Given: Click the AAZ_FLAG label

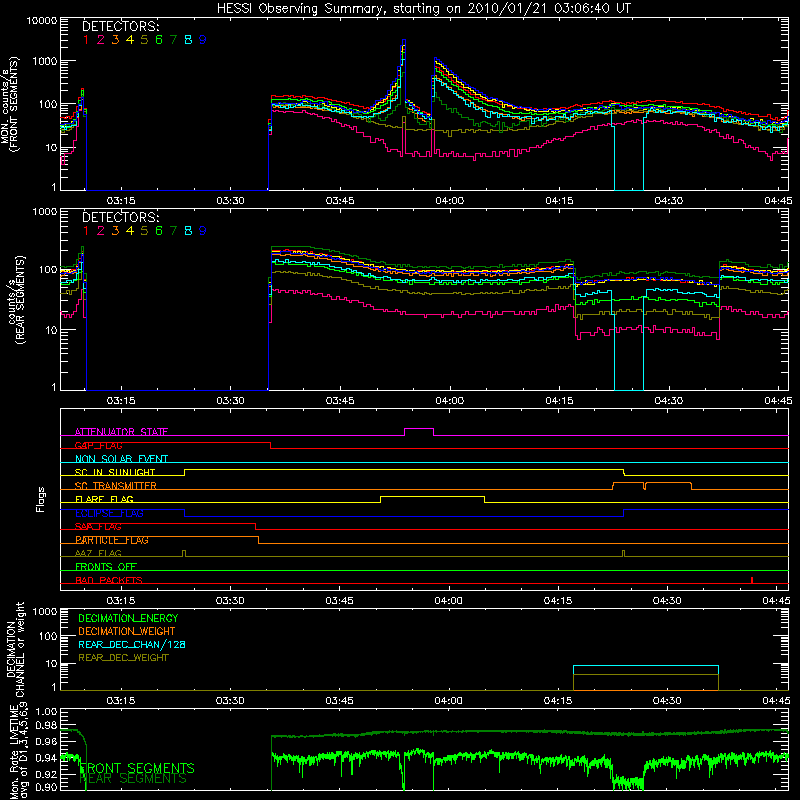Looking at the screenshot, I should pos(98,553).
